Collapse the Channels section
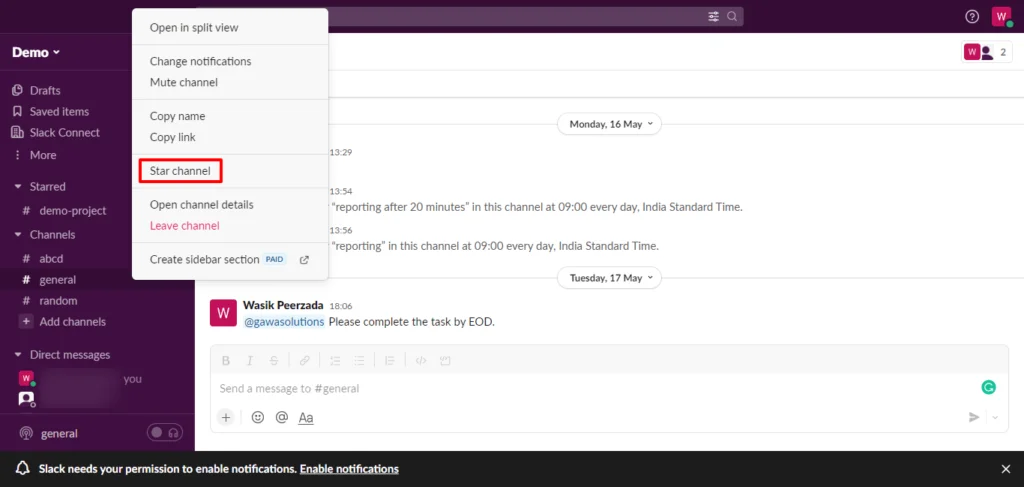This screenshot has height=487, width=1024. [18, 234]
